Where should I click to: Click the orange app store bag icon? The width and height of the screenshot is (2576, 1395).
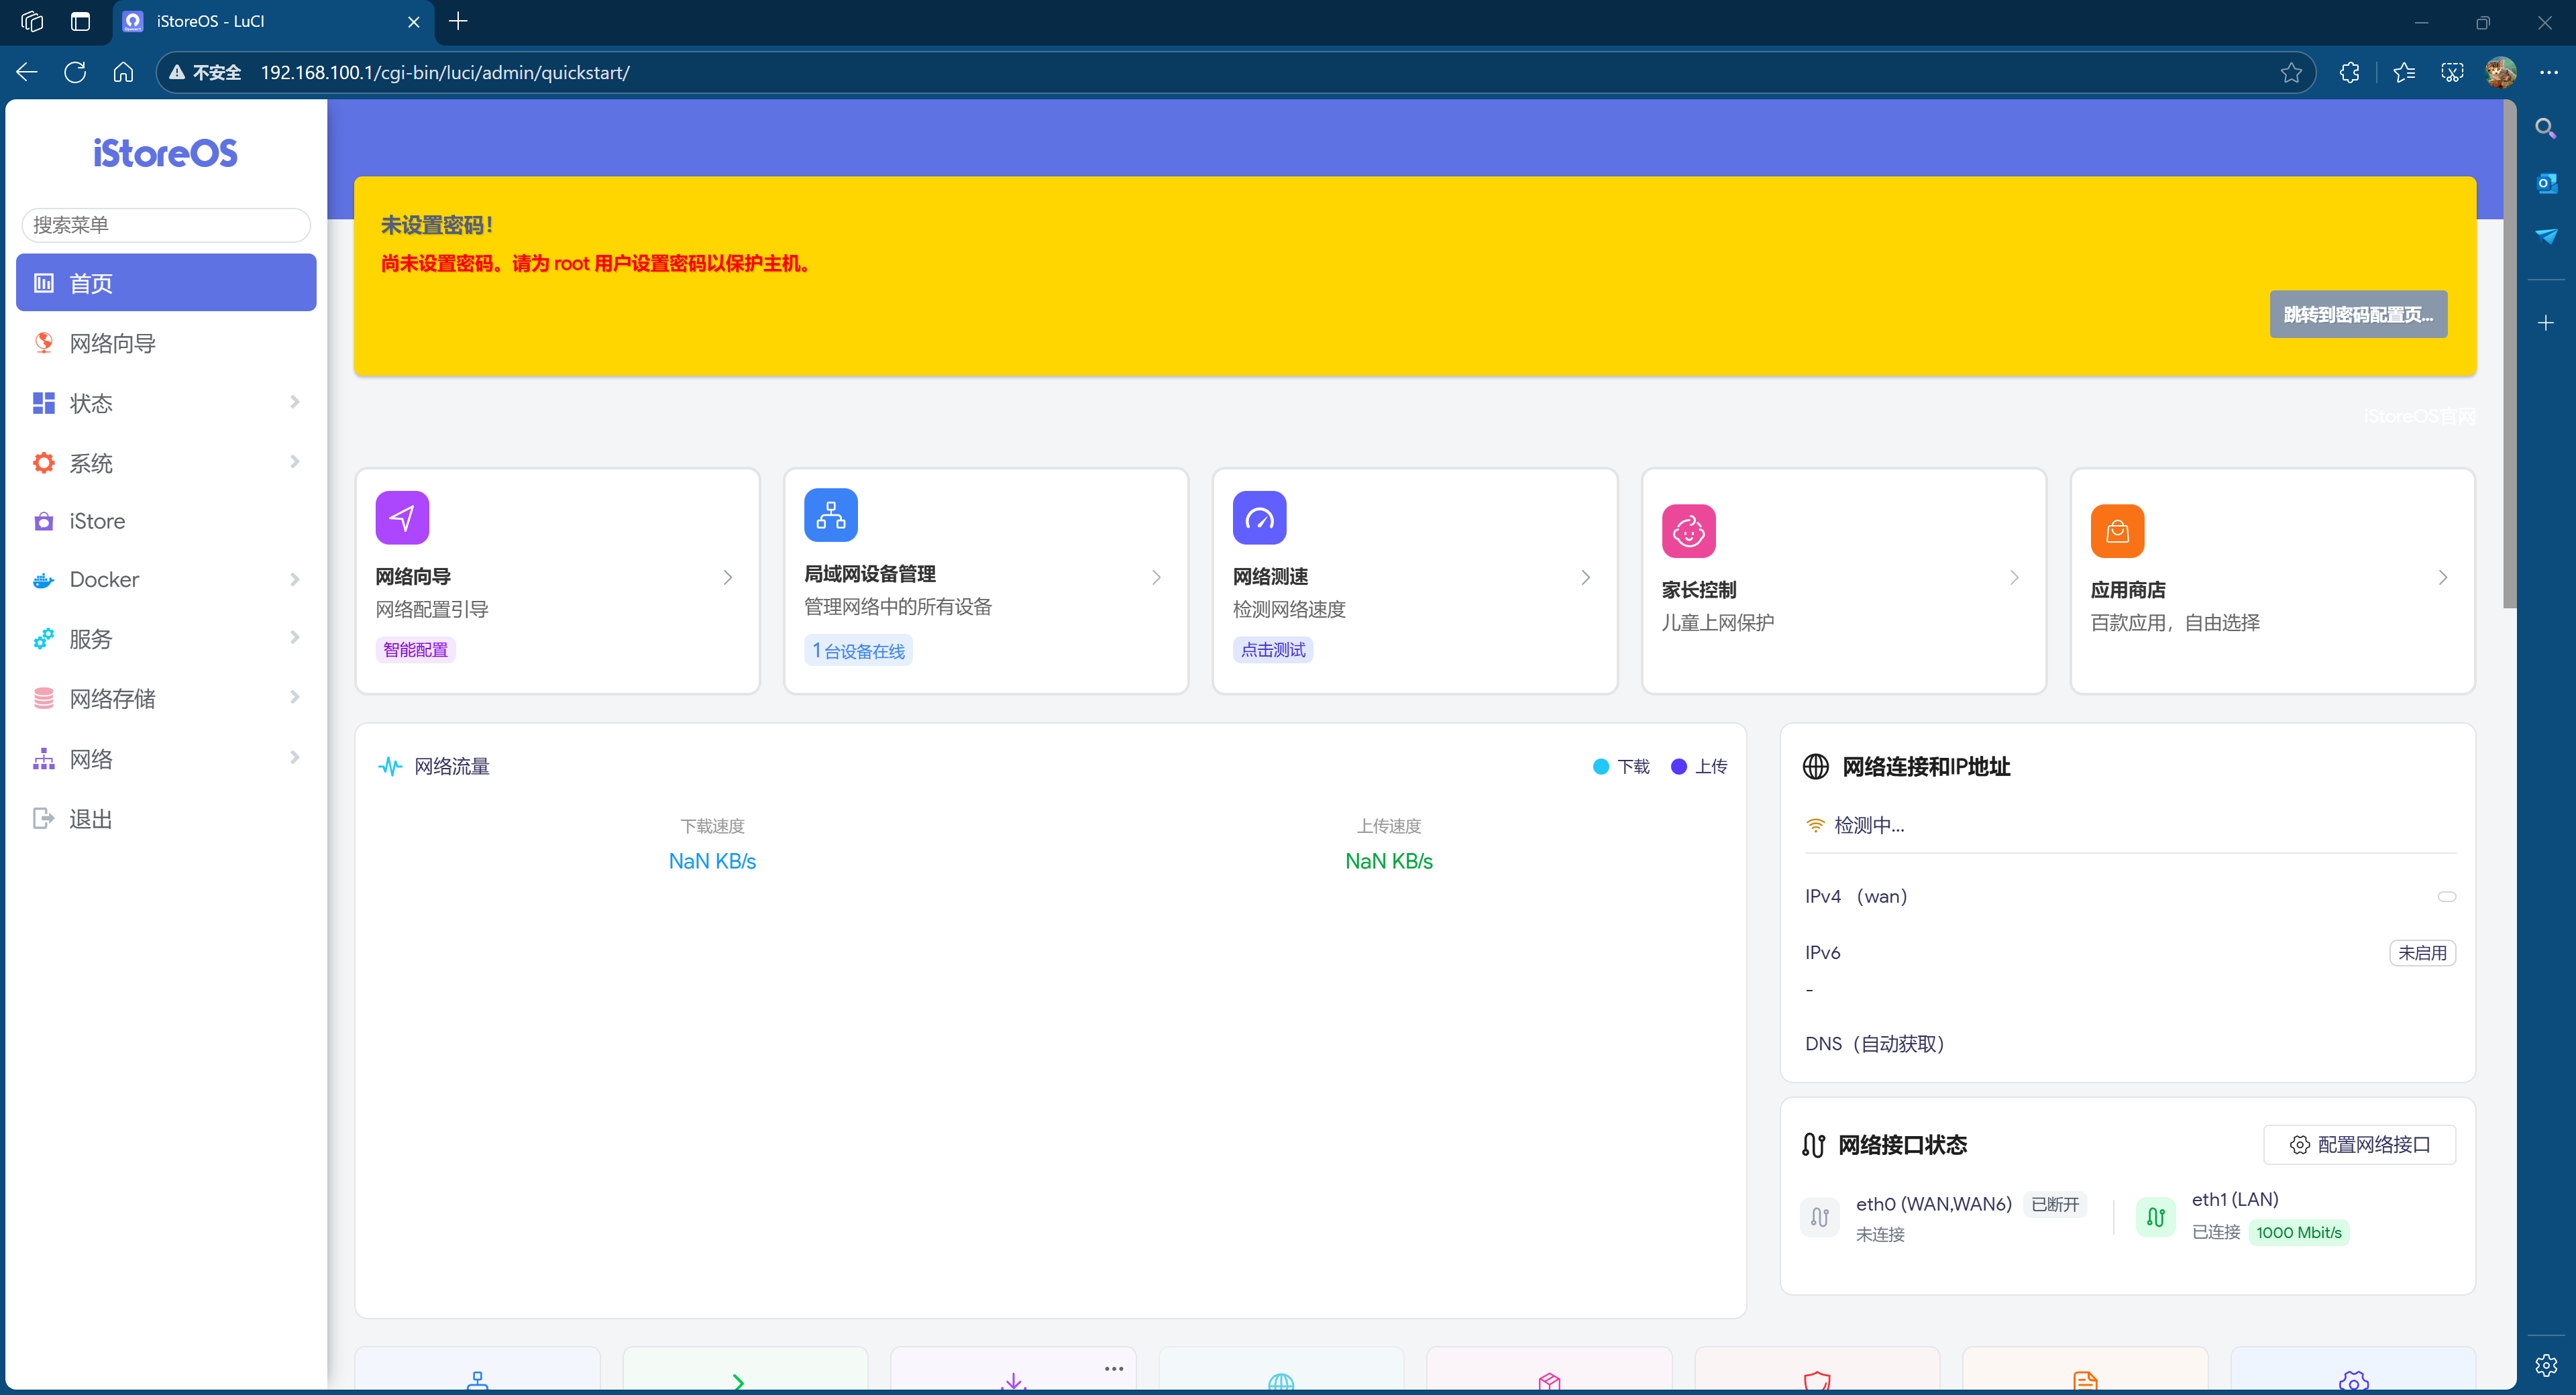tap(2117, 530)
